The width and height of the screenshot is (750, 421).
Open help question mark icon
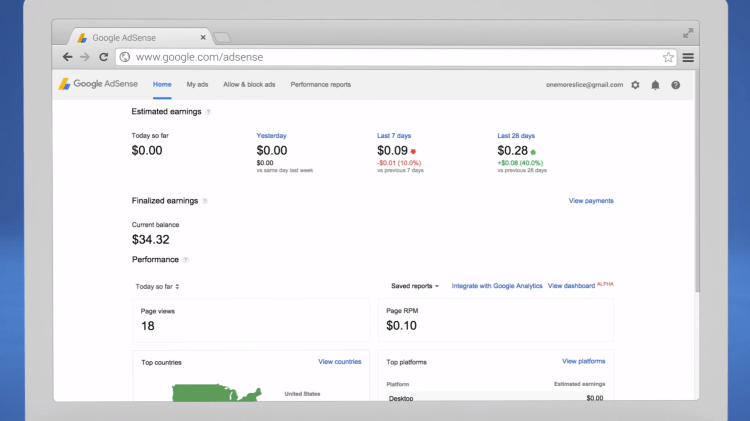pos(675,85)
